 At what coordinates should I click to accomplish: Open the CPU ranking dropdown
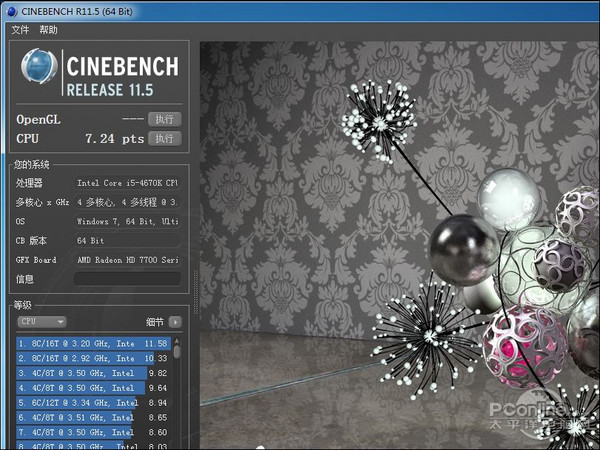click(43, 322)
